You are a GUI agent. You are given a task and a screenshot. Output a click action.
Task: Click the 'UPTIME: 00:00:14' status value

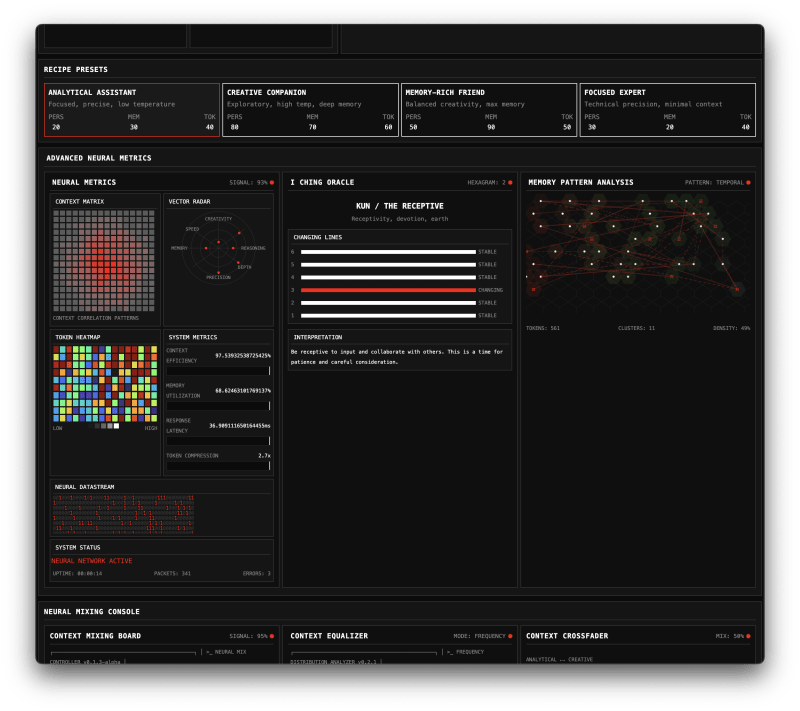(x=78, y=574)
